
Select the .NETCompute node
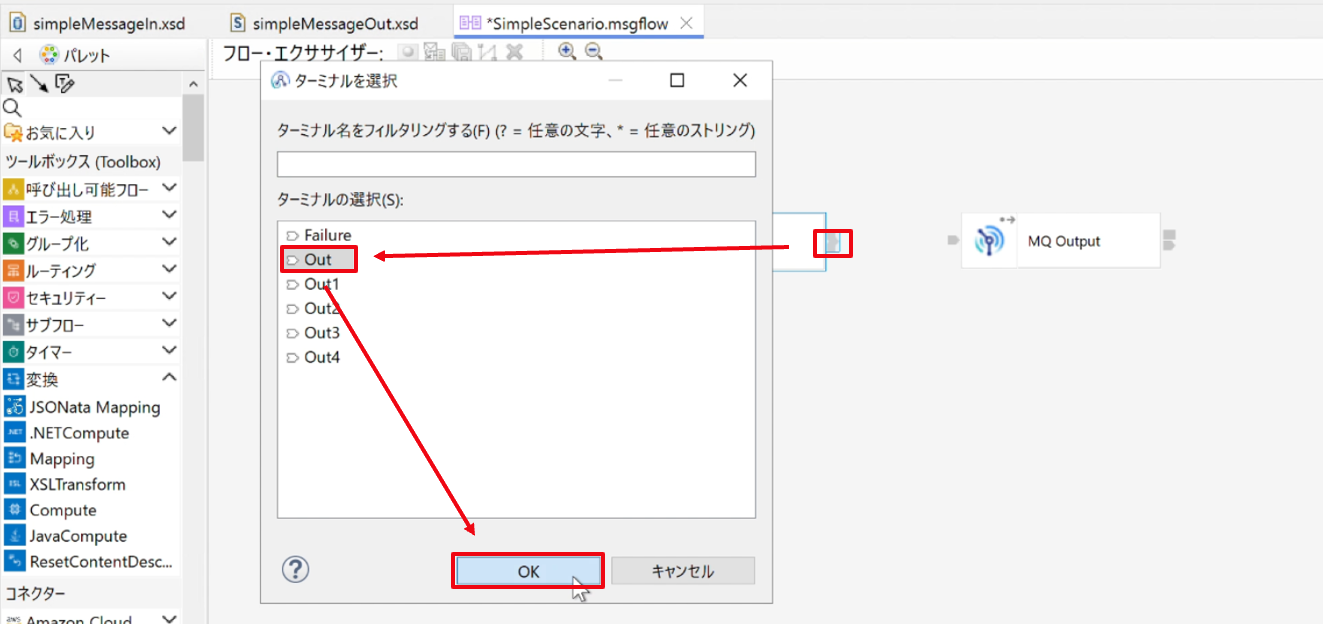tap(67, 433)
